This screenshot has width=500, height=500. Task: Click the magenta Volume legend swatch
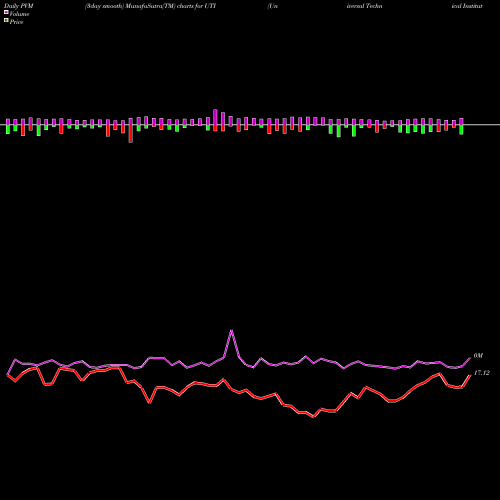pyautogui.click(x=6, y=13)
